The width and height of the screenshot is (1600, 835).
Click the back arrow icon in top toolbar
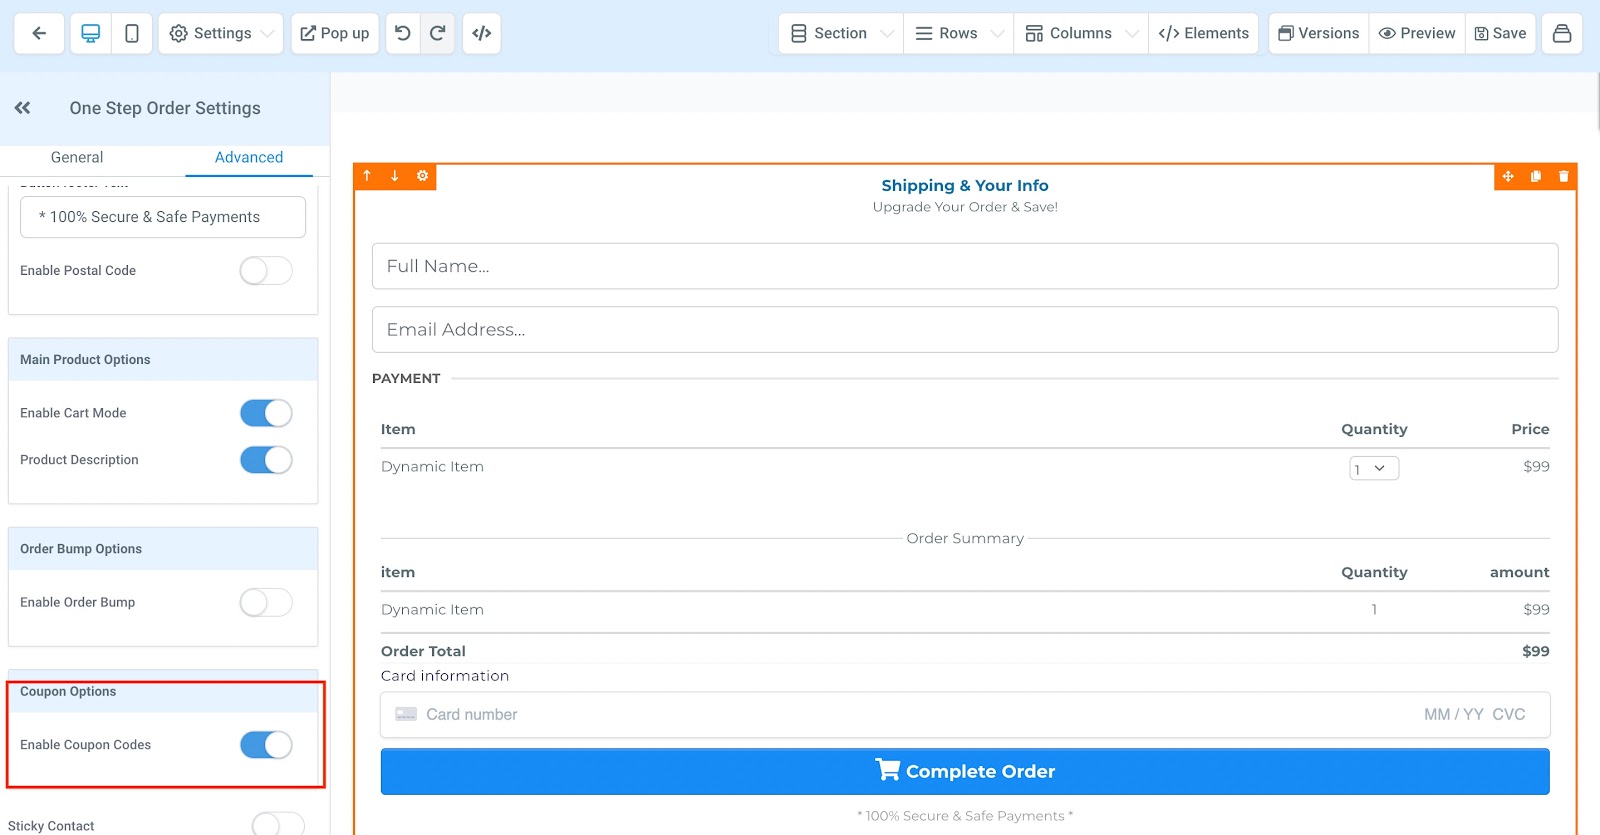[39, 33]
